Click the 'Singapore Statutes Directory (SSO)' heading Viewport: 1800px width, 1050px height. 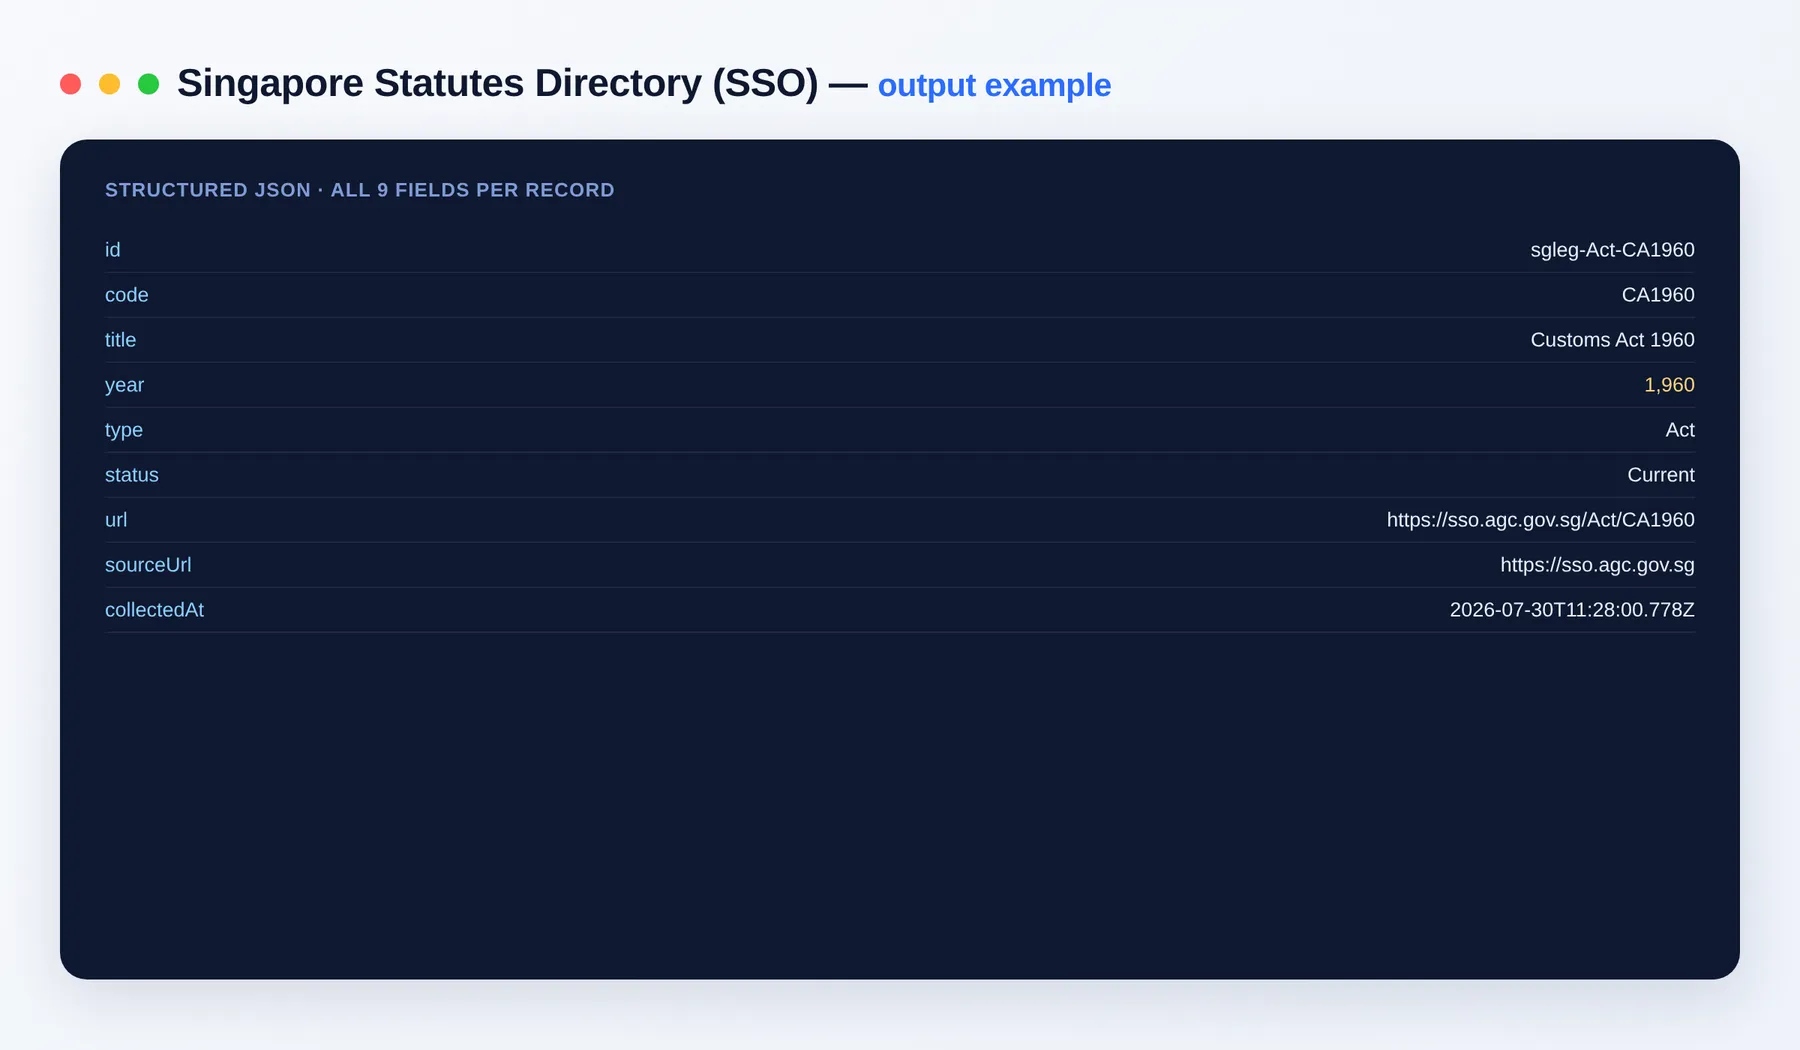point(497,83)
